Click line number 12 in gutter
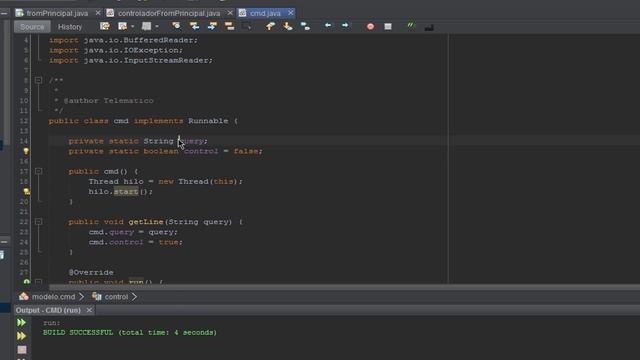 (24, 121)
